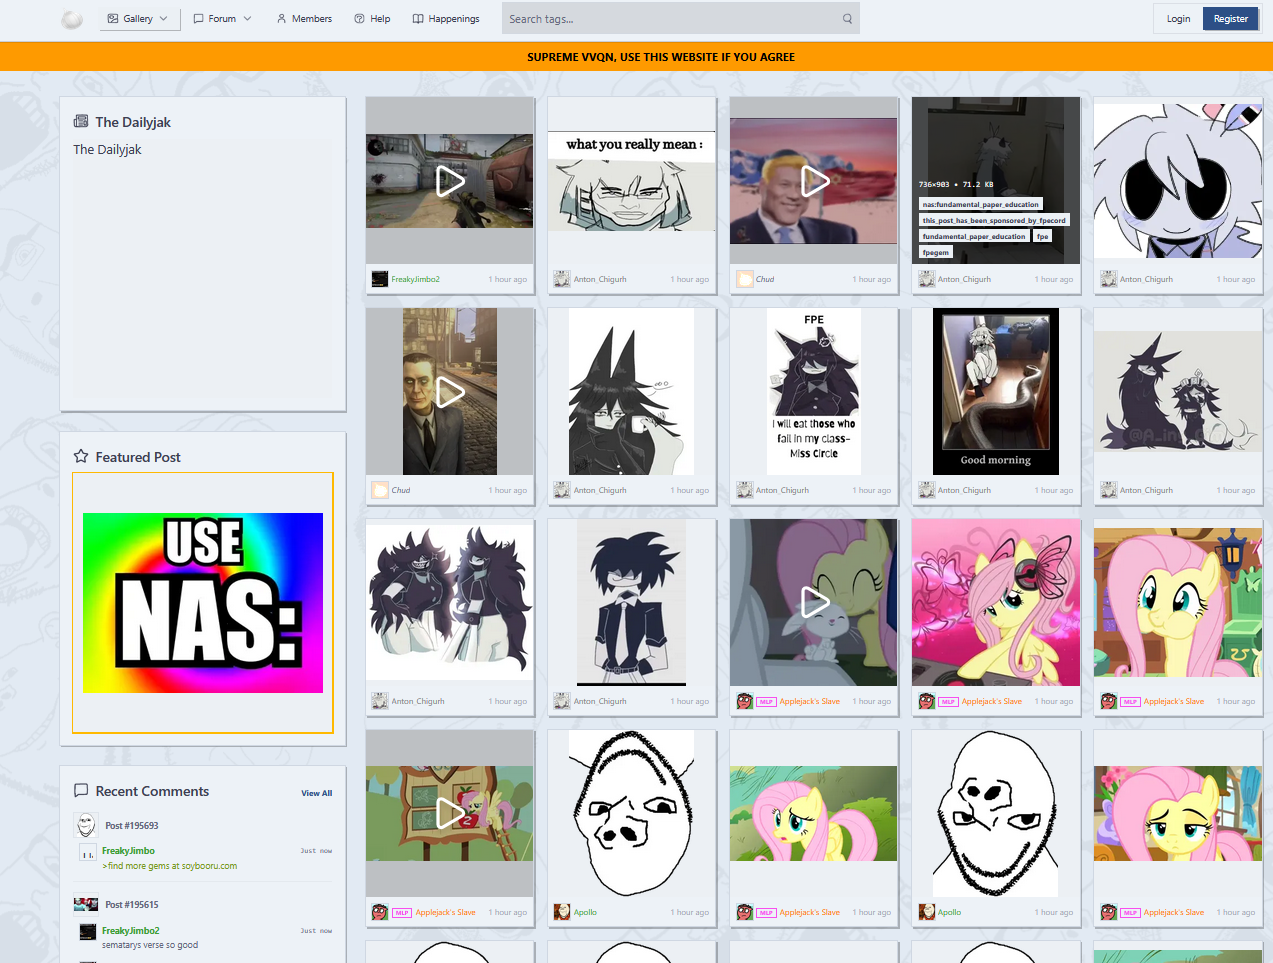Open Post #195693 link
This screenshot has height=963, width=1273.
point(132,826)
